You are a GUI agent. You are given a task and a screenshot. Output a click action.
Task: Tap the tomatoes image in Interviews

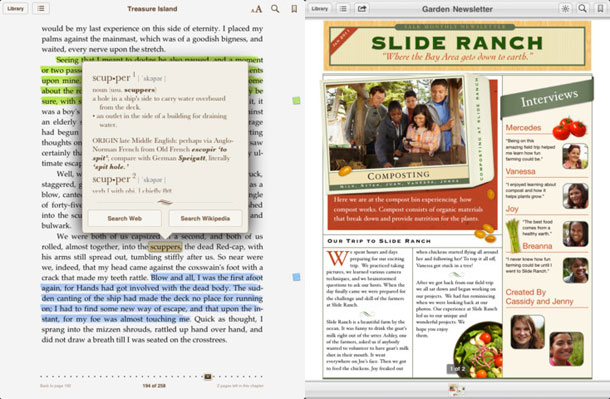click(570, 128)
